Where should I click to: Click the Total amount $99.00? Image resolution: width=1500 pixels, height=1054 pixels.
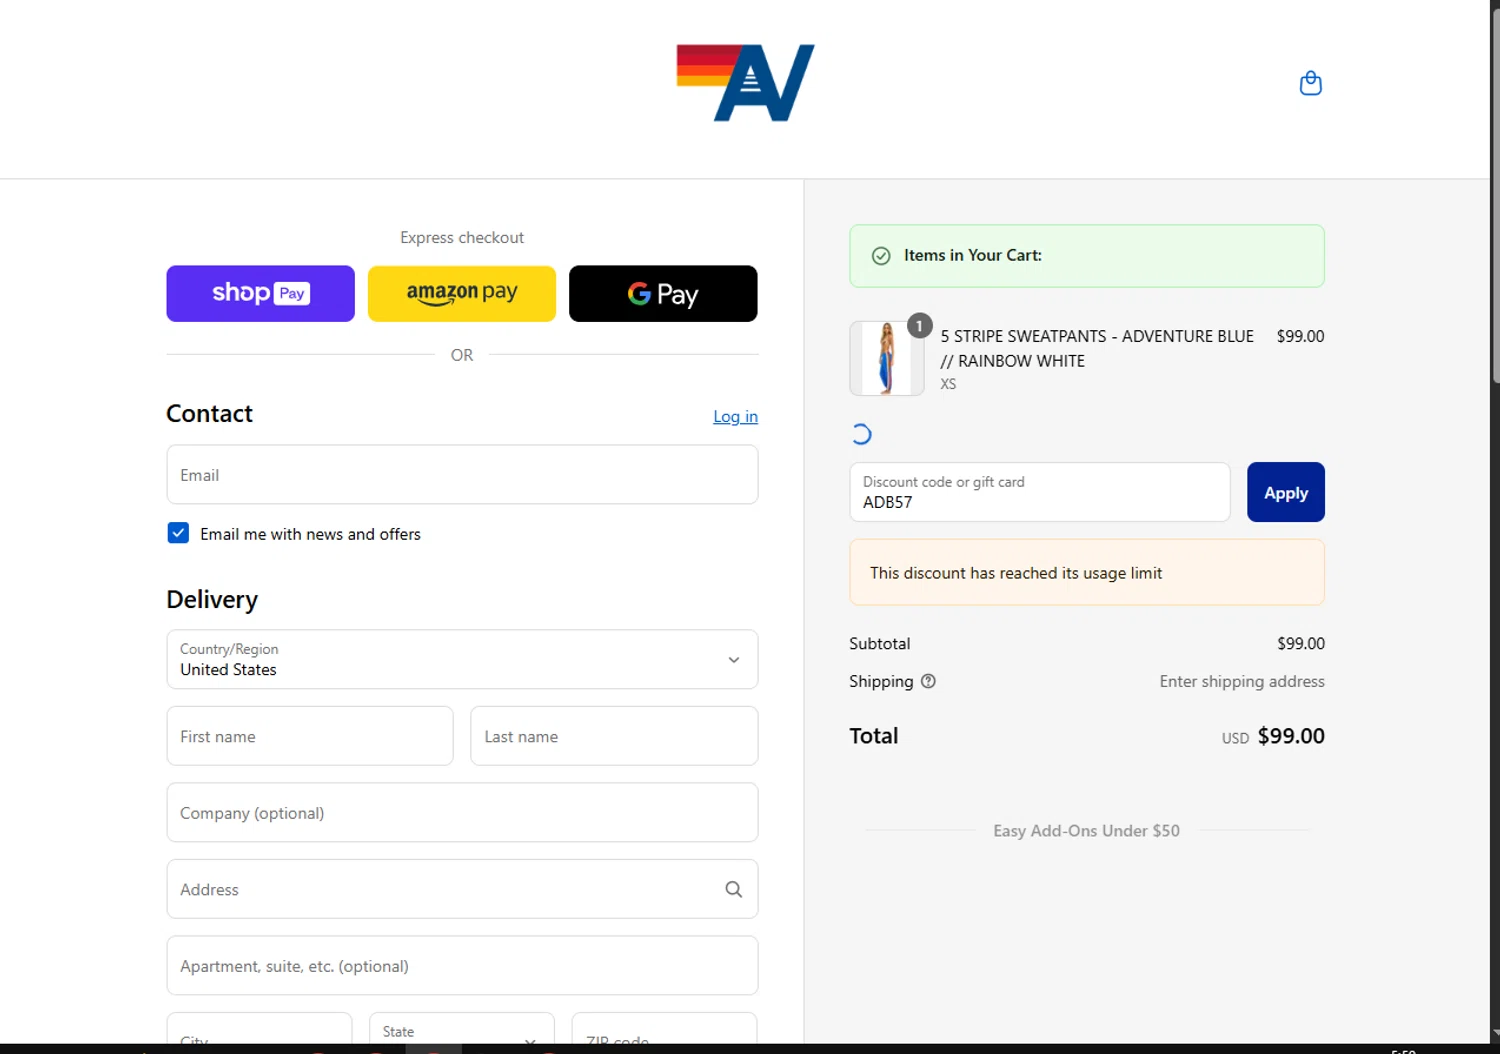(1291, 736)
